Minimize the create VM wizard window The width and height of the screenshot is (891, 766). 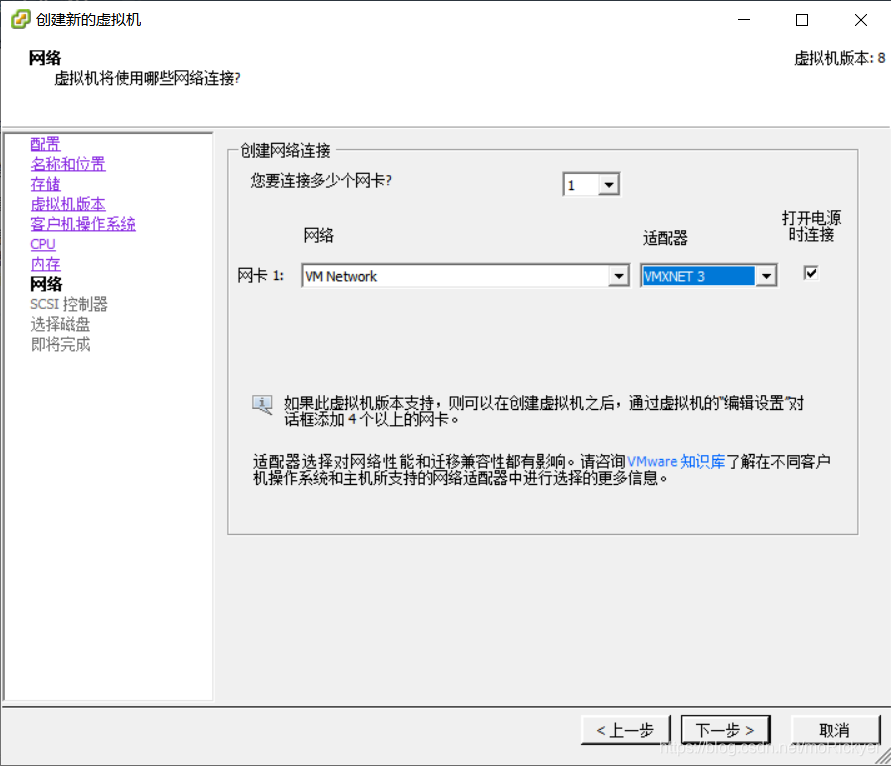coord(744,20)
